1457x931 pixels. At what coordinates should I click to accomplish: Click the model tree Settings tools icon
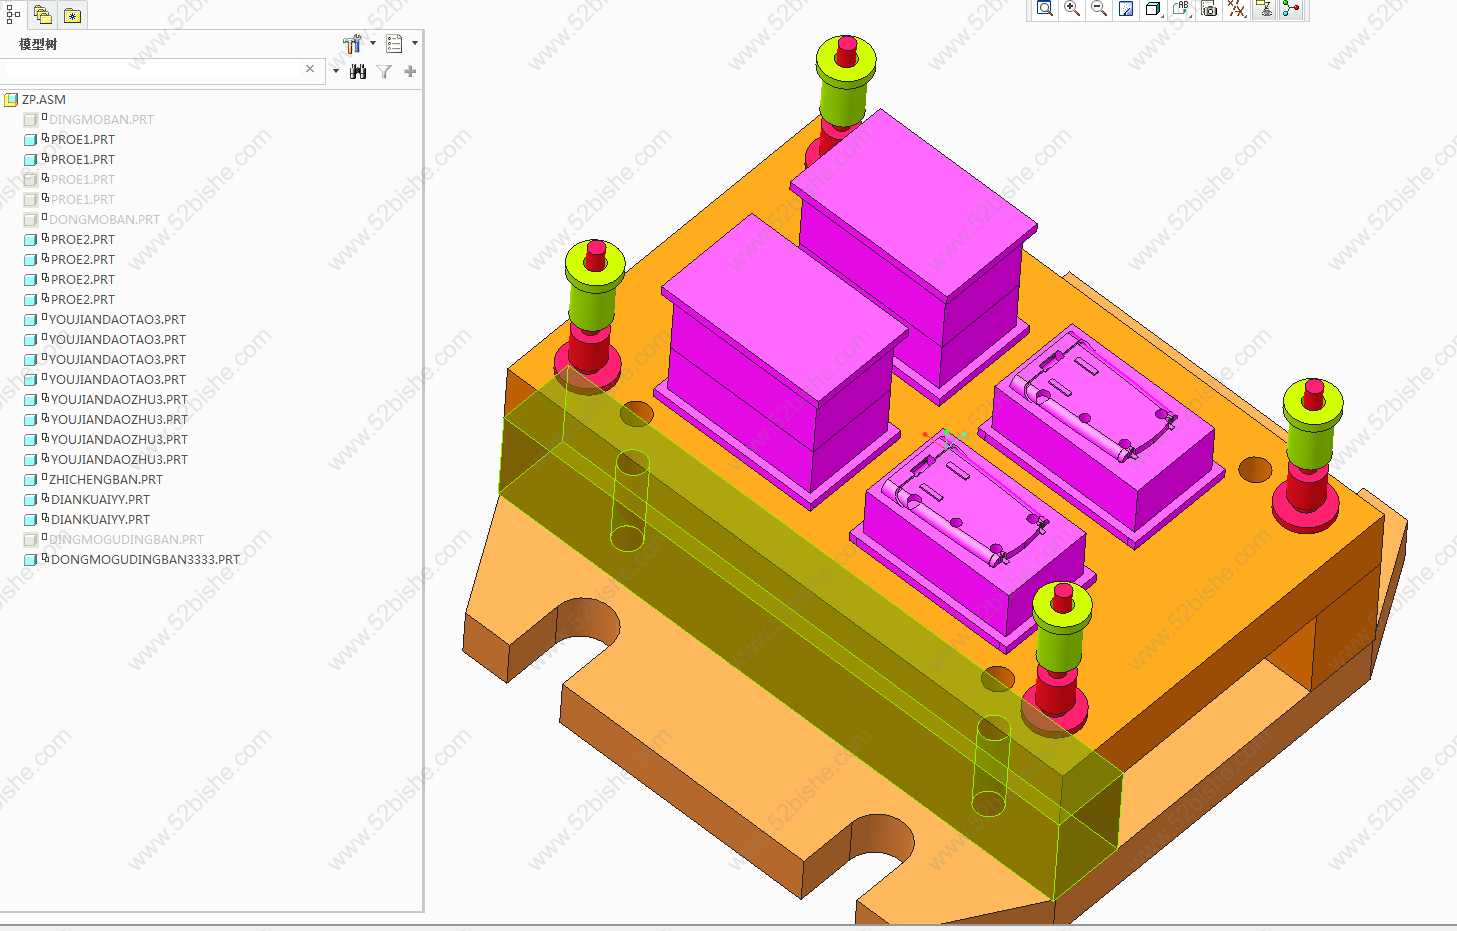[x=352, y=44]
